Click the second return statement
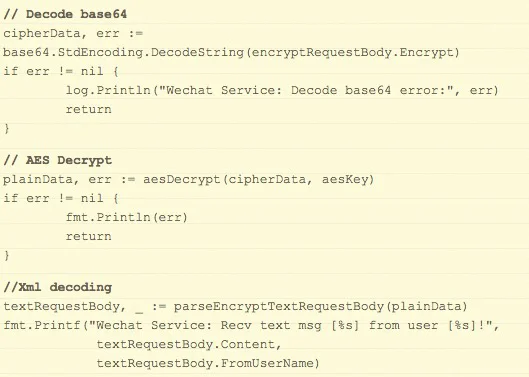The width and height of the screenshot is (529, 377). coord(88,236)
